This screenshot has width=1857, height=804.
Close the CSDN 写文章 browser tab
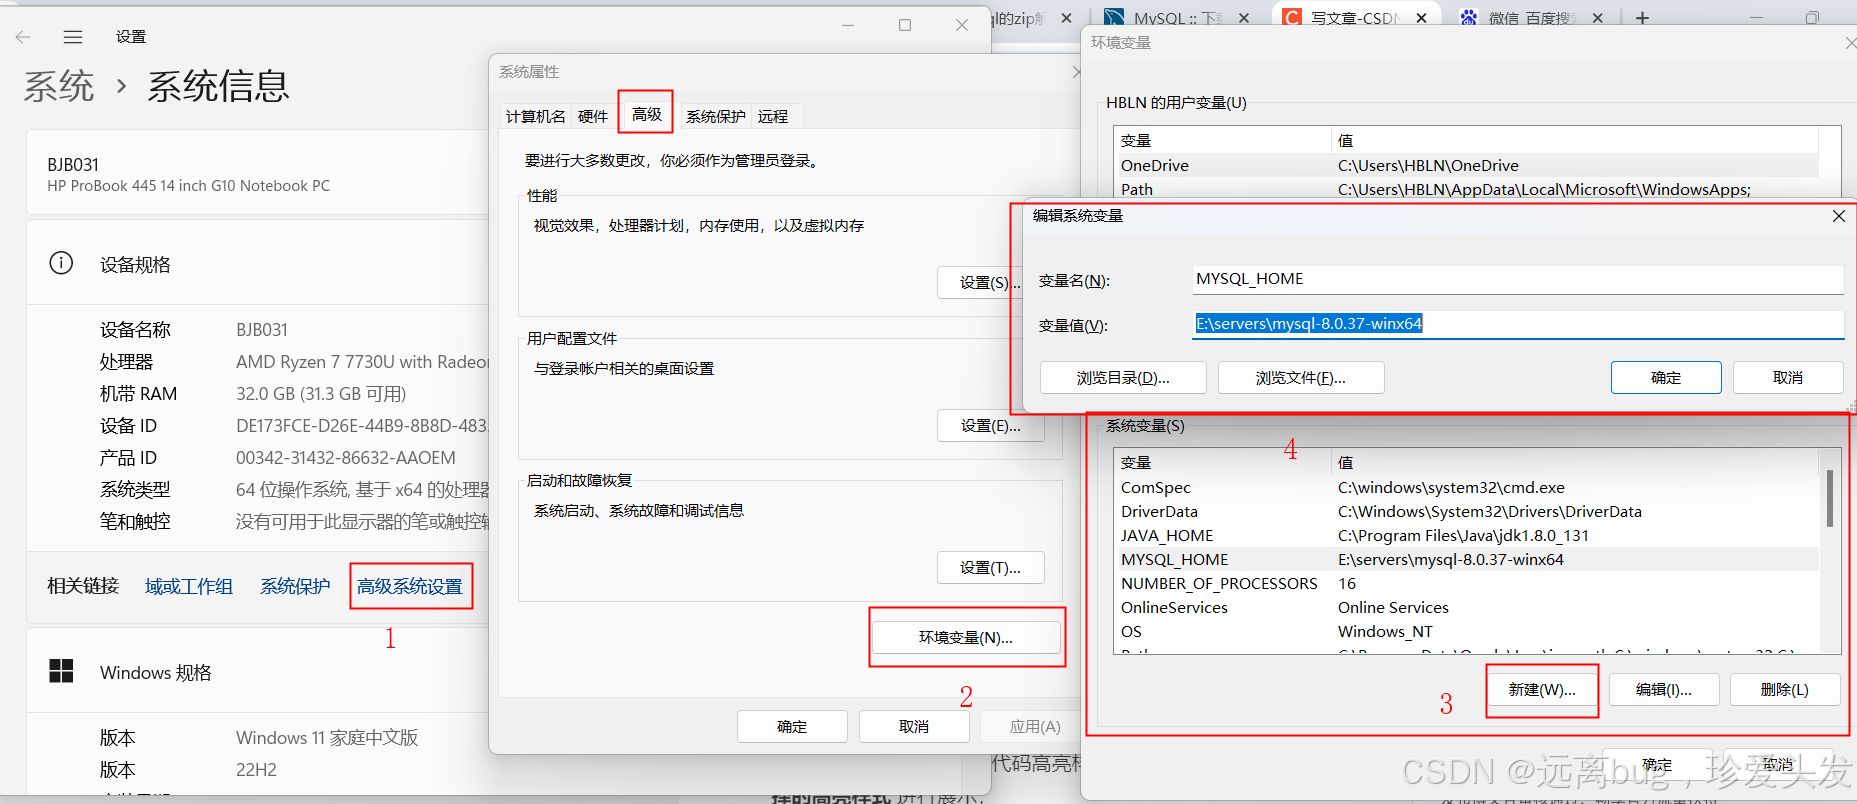click(1421, 18)
